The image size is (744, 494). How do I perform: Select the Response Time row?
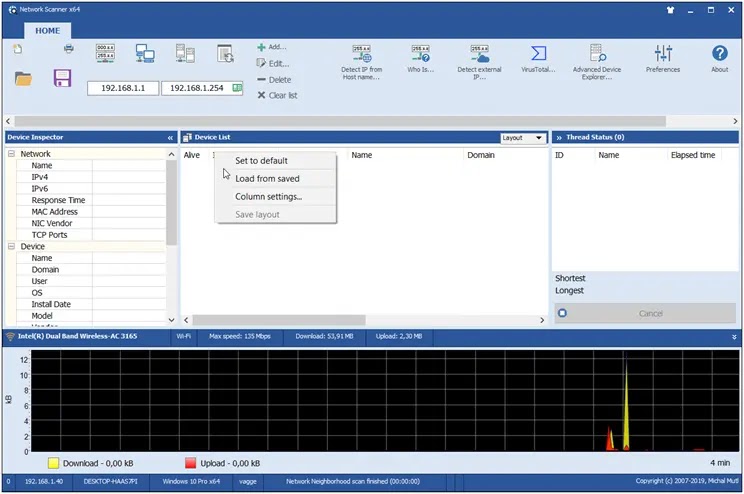pos(91,200)
